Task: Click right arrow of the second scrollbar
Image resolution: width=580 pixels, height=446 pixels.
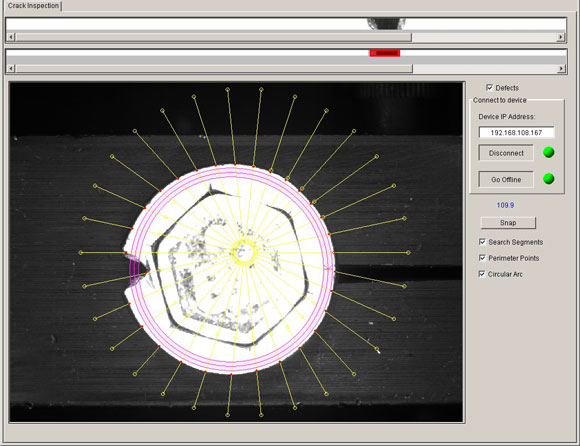Action: (x=562, y=68)
